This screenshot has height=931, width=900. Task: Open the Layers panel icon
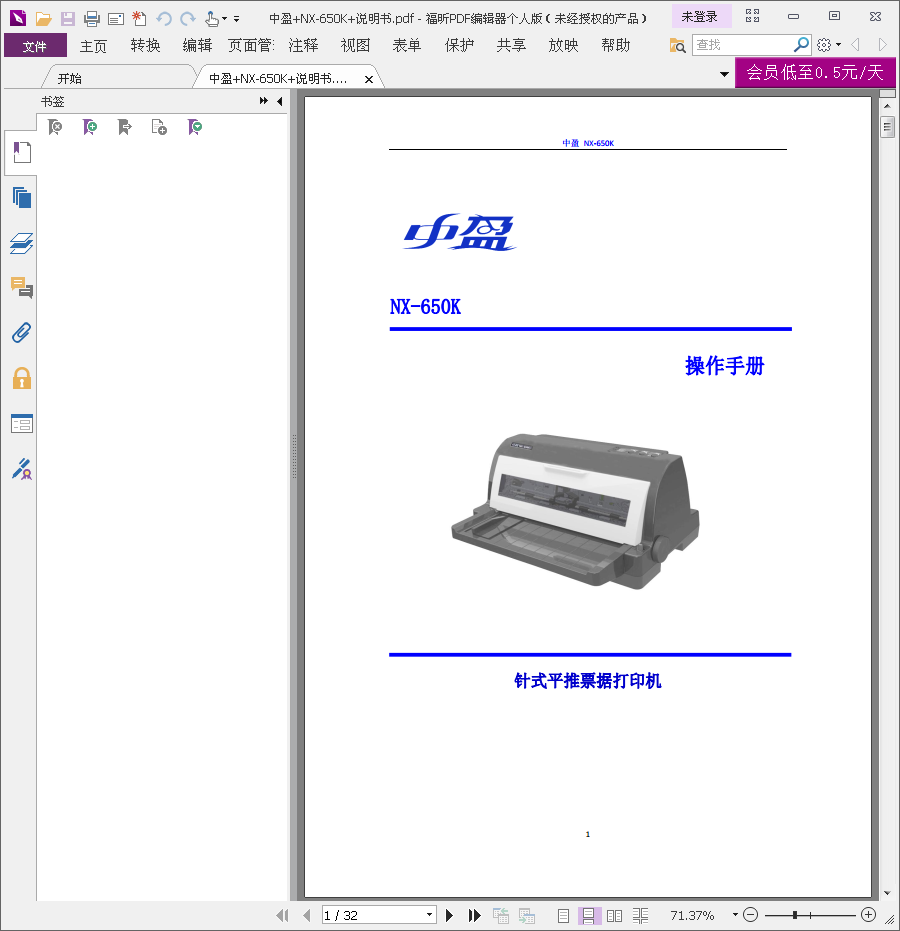click(x=21, y=243)
